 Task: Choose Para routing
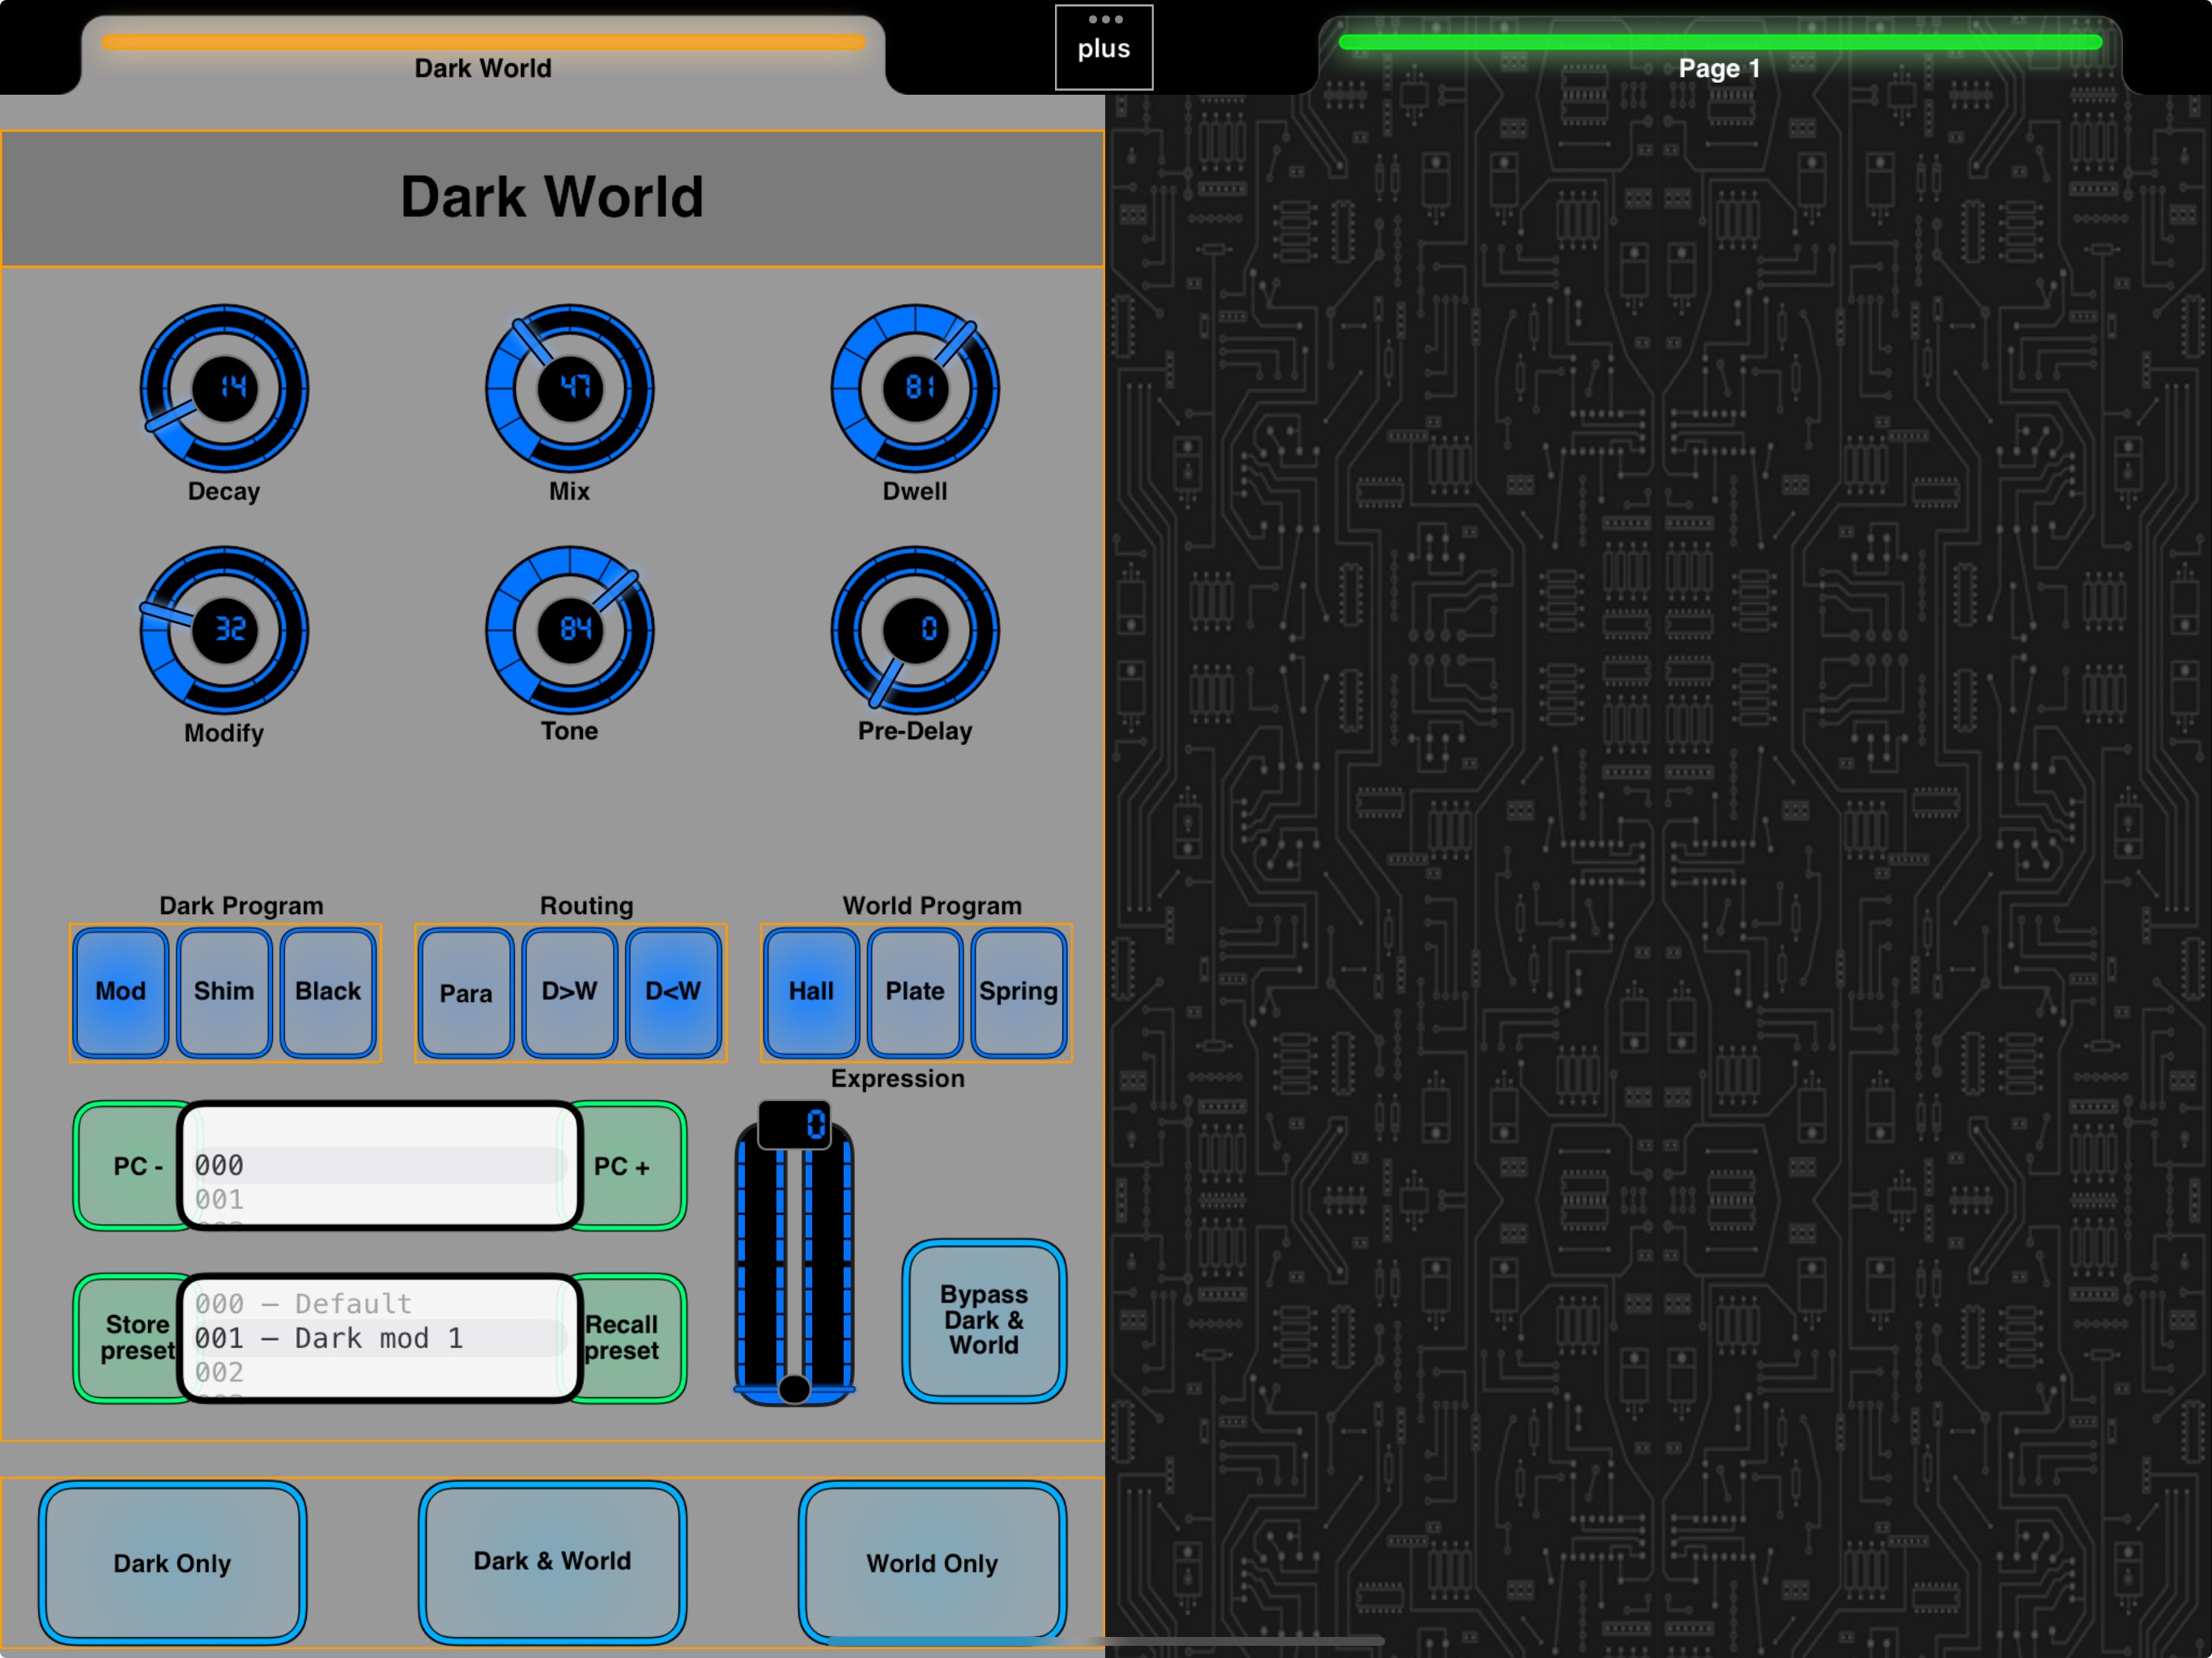pyautogui.click(x=466, y=992)
